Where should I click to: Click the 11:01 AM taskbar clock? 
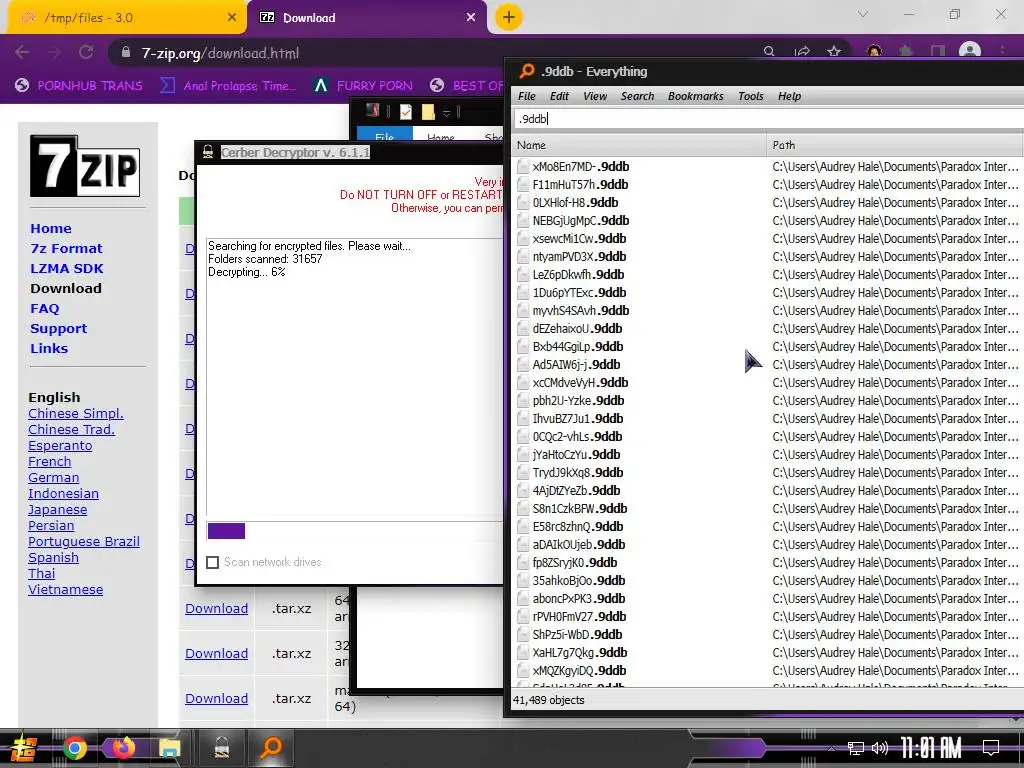tap(931, 748)
